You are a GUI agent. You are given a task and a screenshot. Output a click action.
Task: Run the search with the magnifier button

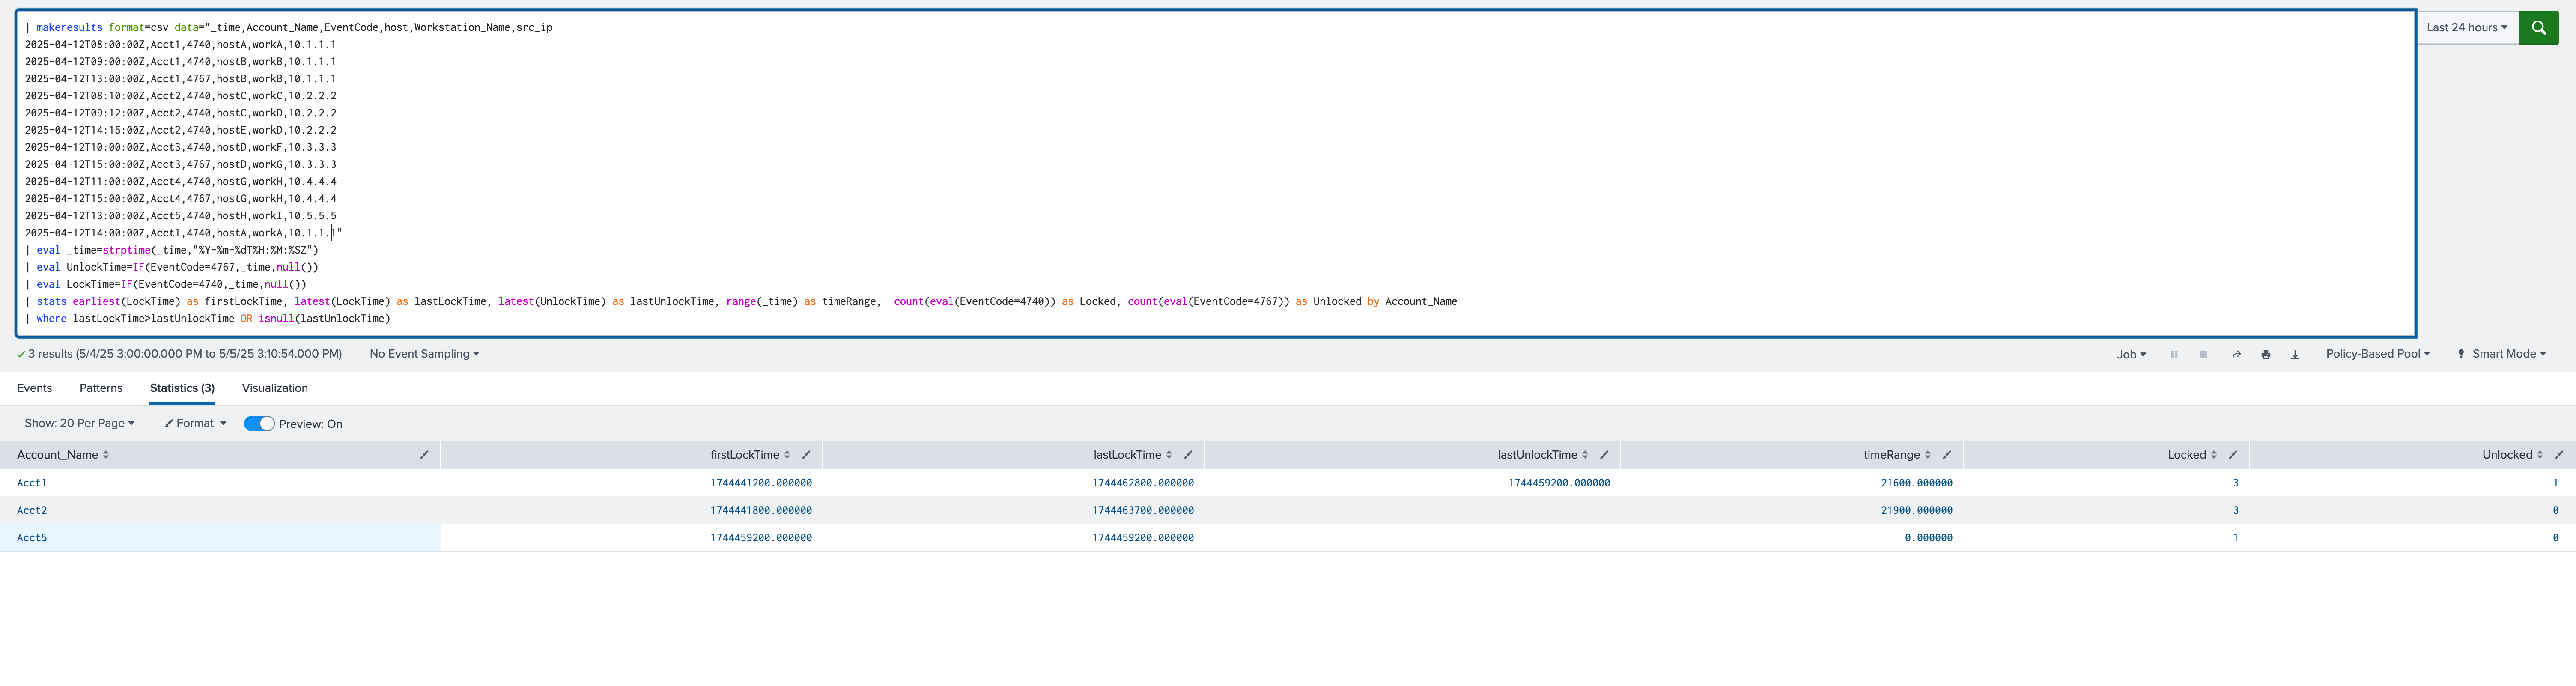coord(2538,28)
